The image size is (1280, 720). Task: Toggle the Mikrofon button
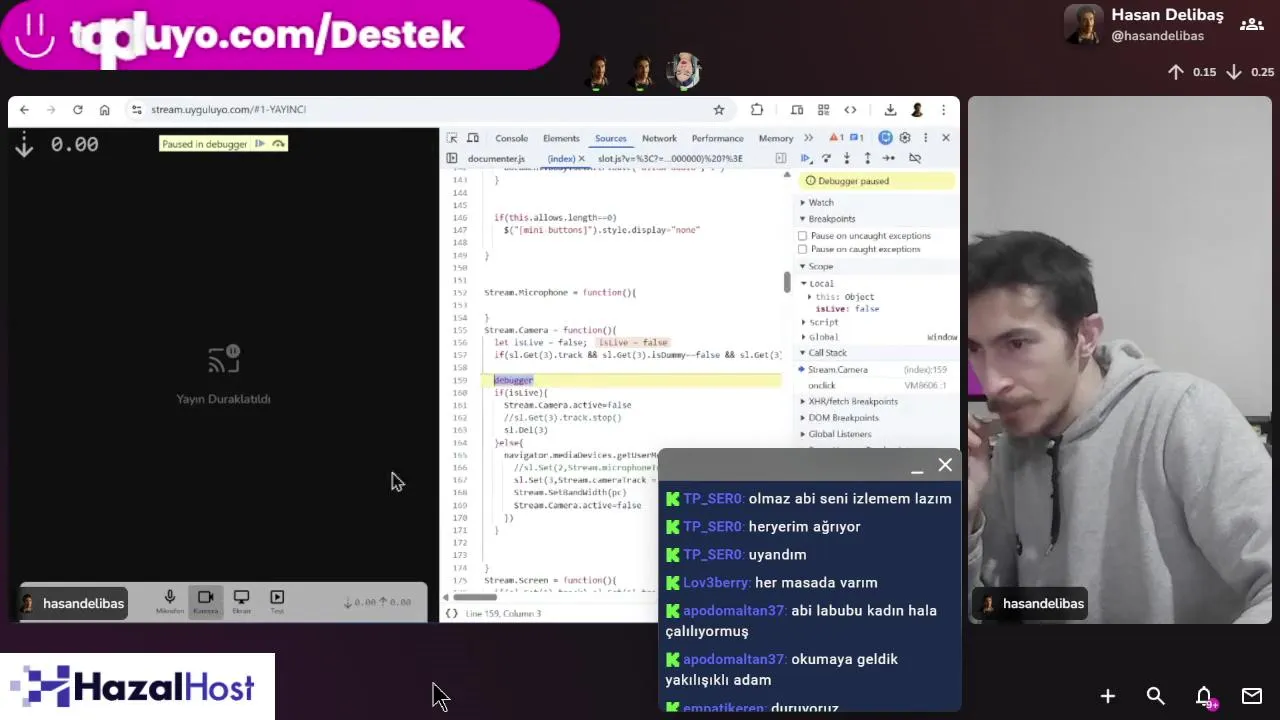170,602
